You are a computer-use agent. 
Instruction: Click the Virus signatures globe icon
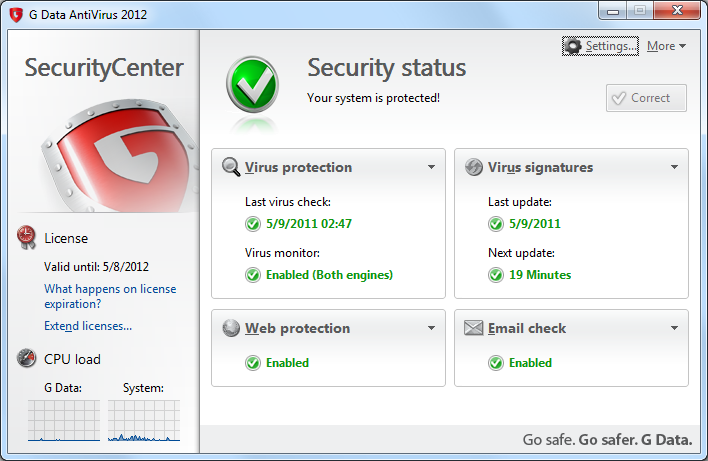click(474, 167)
